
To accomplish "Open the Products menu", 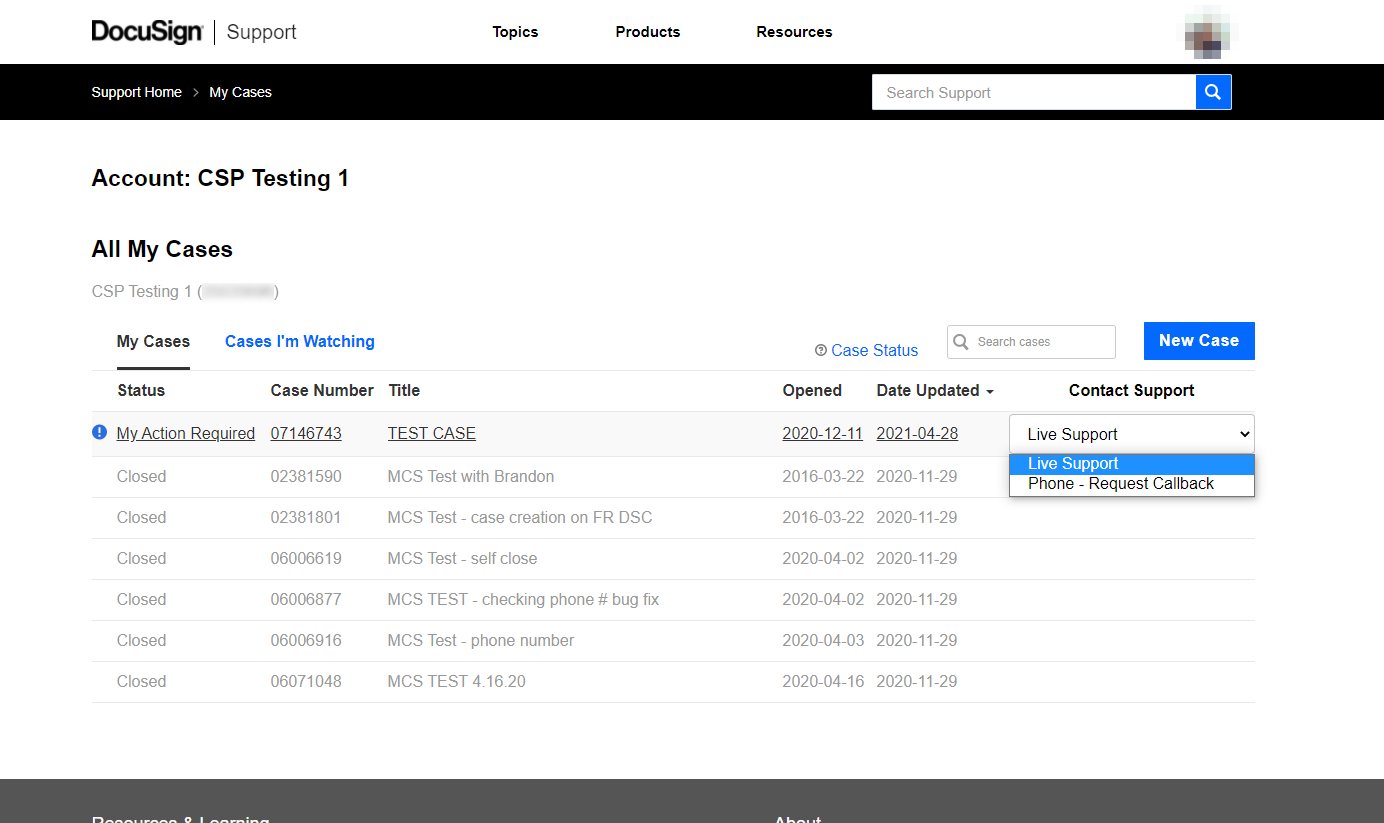I will [647, 31].
